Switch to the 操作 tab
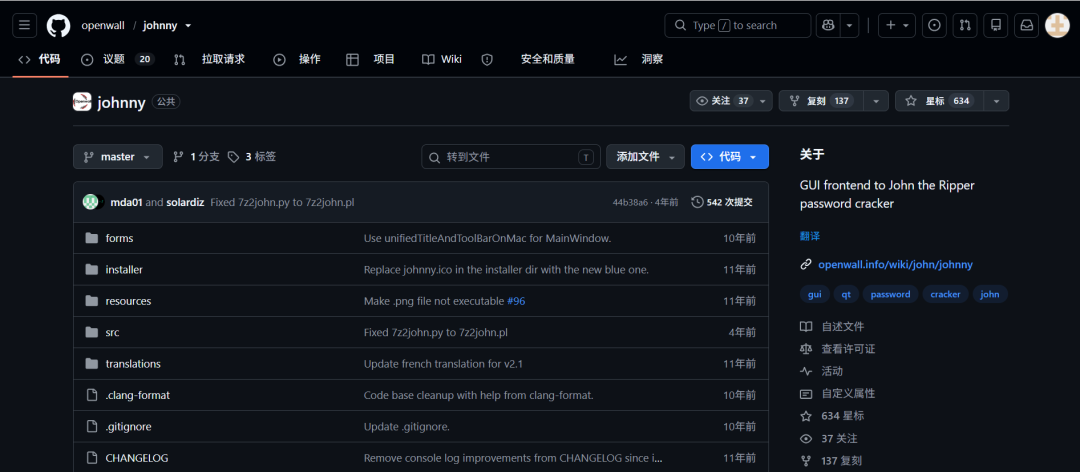The image size is (1080, 472). click(x=297, y=59)
